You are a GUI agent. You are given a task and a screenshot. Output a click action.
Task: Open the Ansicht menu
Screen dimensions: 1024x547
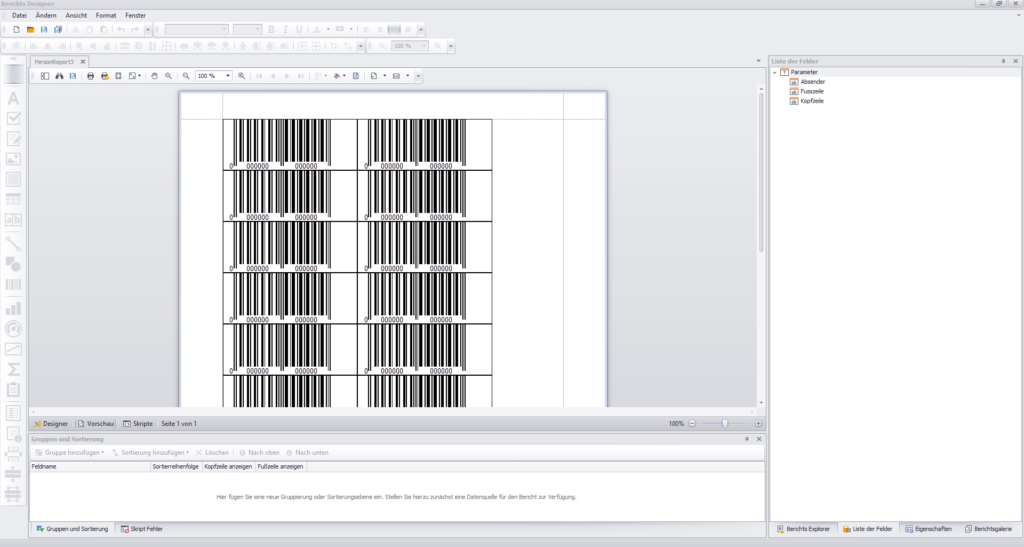pos(76,15)
